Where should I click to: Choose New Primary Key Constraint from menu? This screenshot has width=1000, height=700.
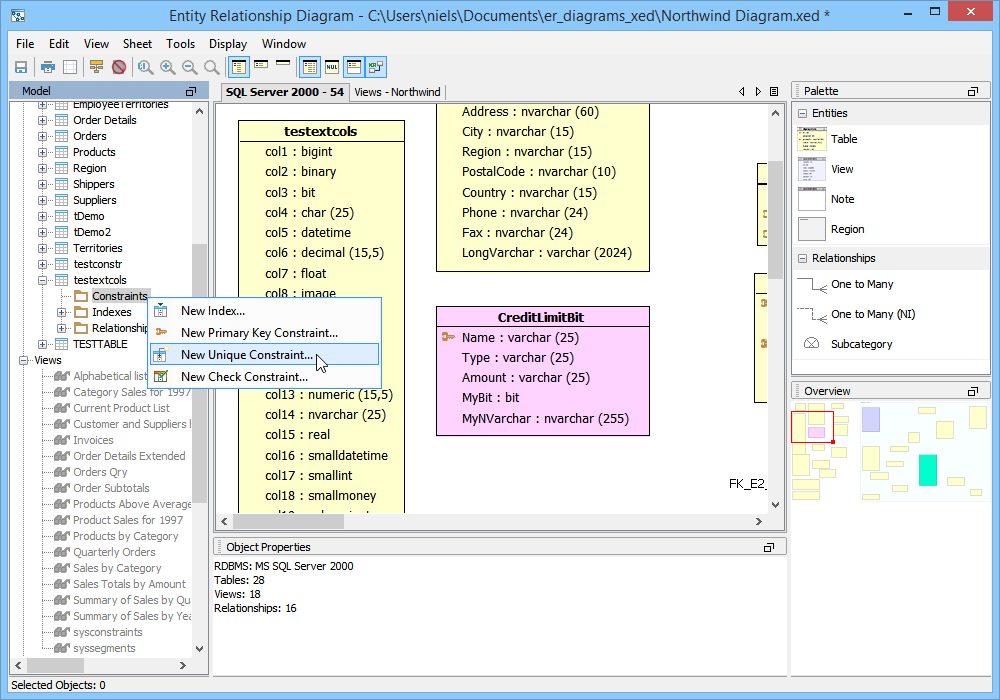coord(259,333)
